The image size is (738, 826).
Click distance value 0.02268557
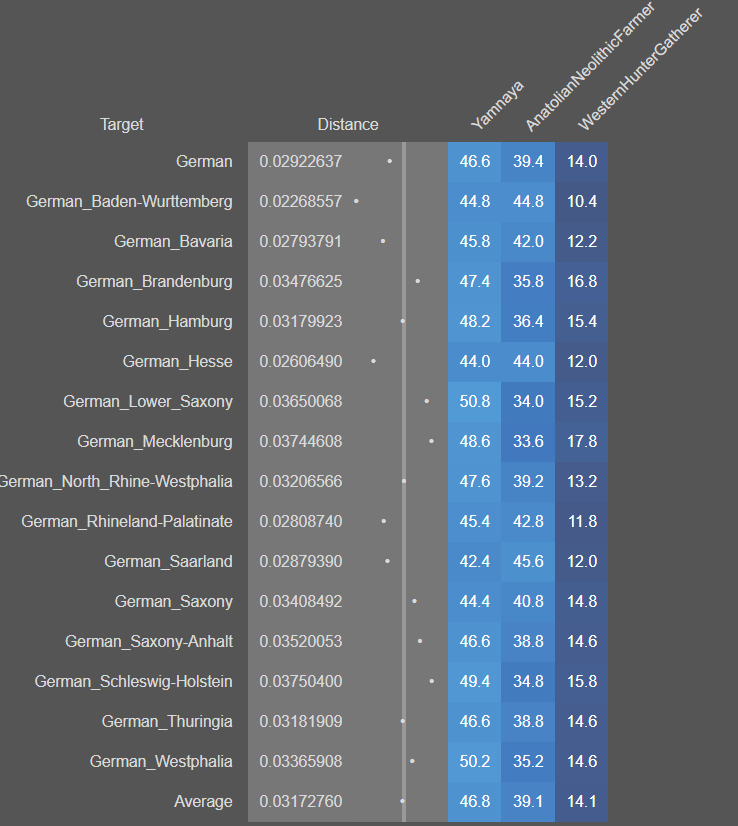(x=301, y=201)
